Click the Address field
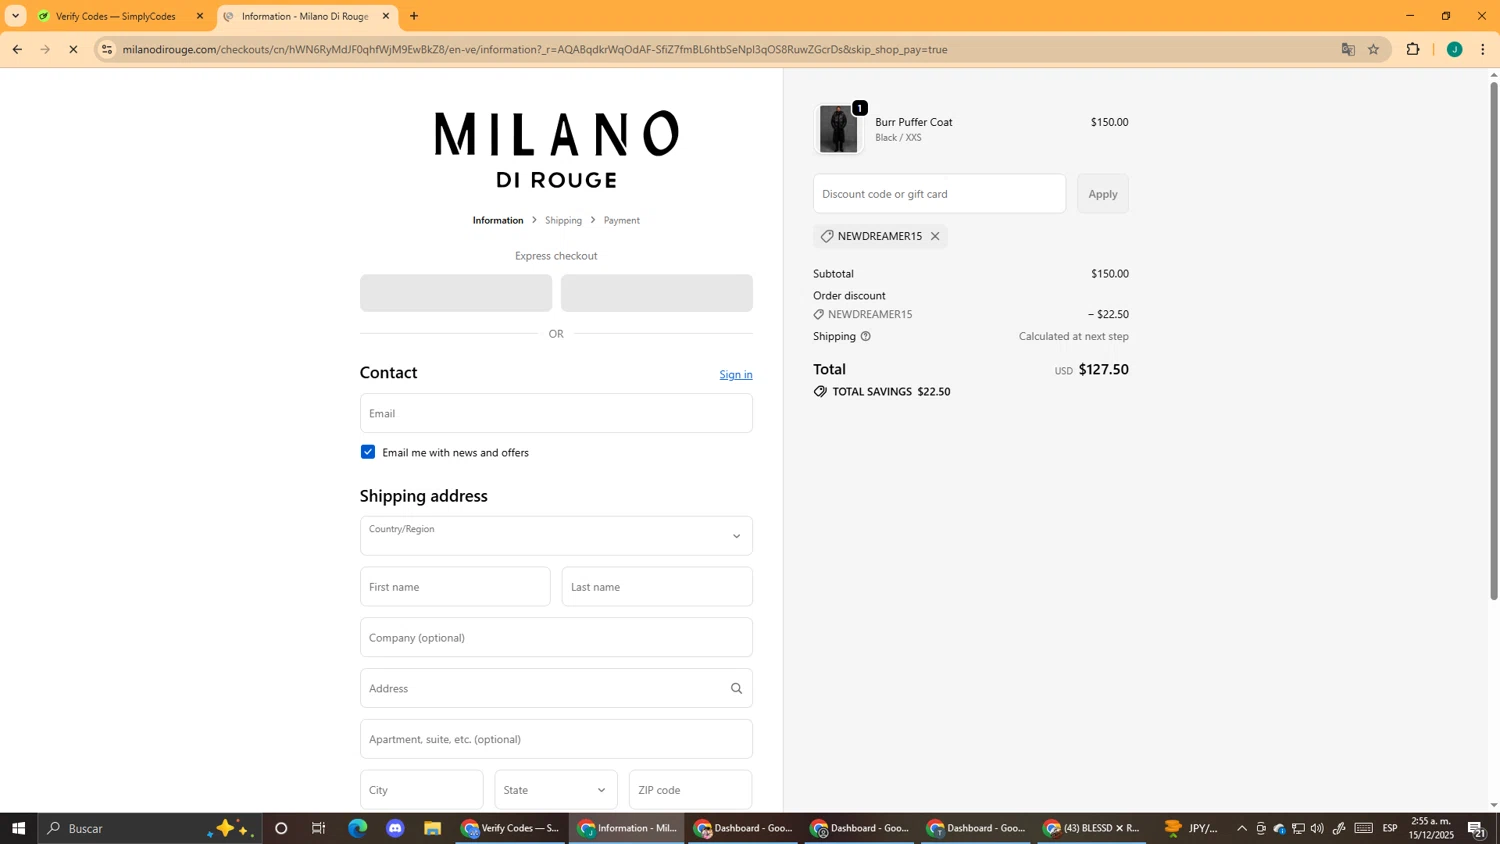Image resolution: width=1500 pixels, height=844 pixels. click(x=556, y=688)
